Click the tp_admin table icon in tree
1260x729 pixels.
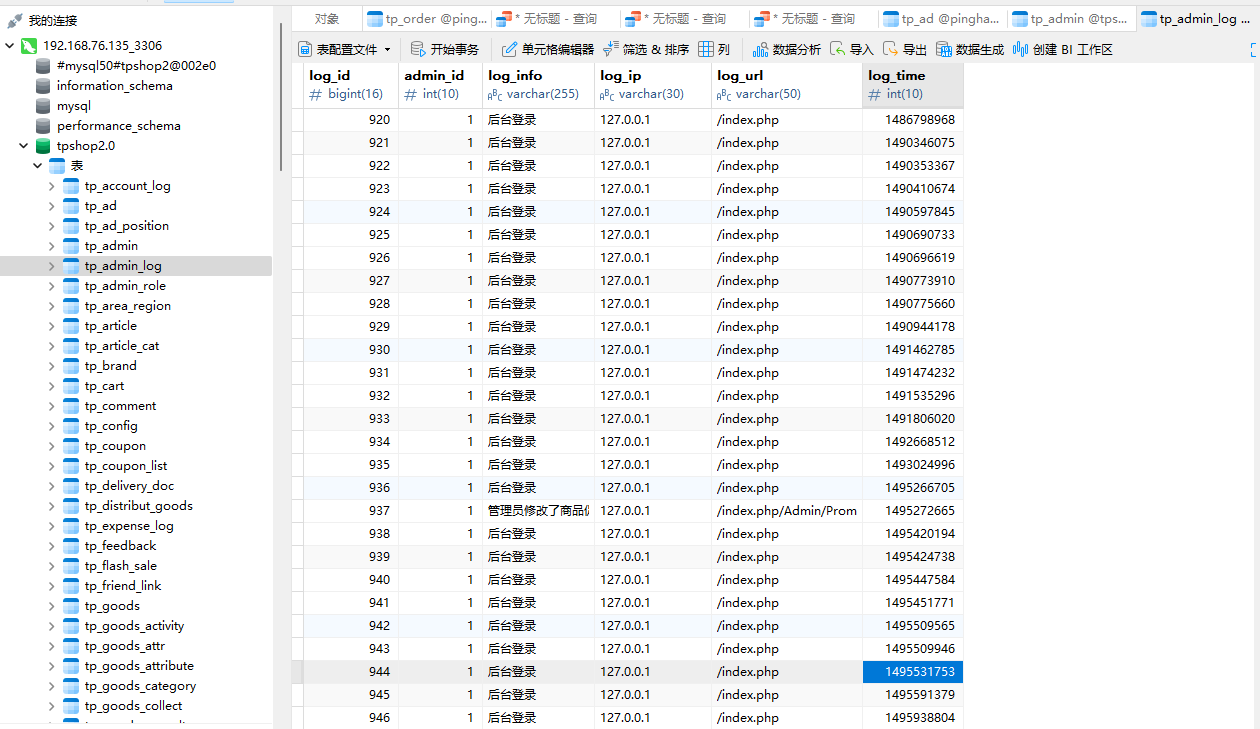point(71,246)
